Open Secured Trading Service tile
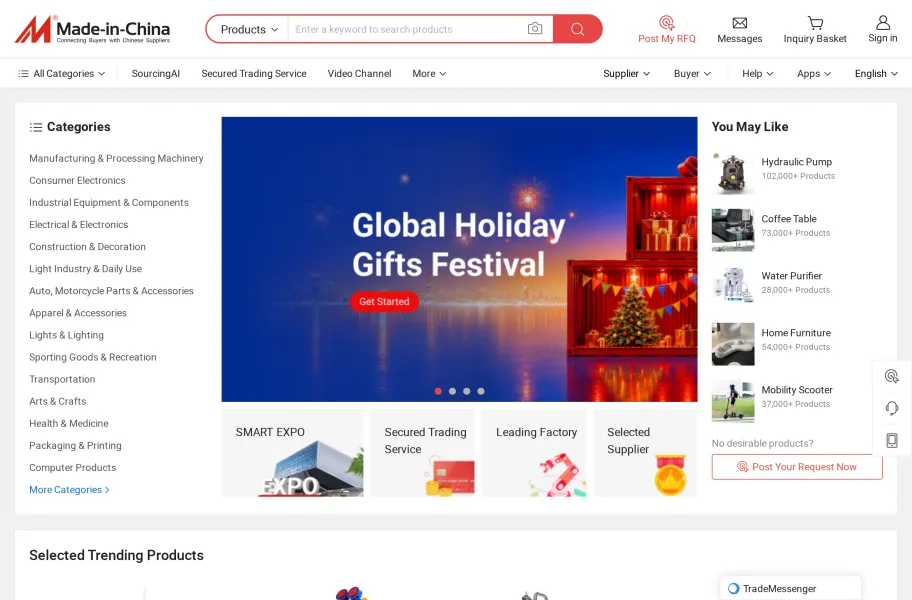 [x=423, y=453]
